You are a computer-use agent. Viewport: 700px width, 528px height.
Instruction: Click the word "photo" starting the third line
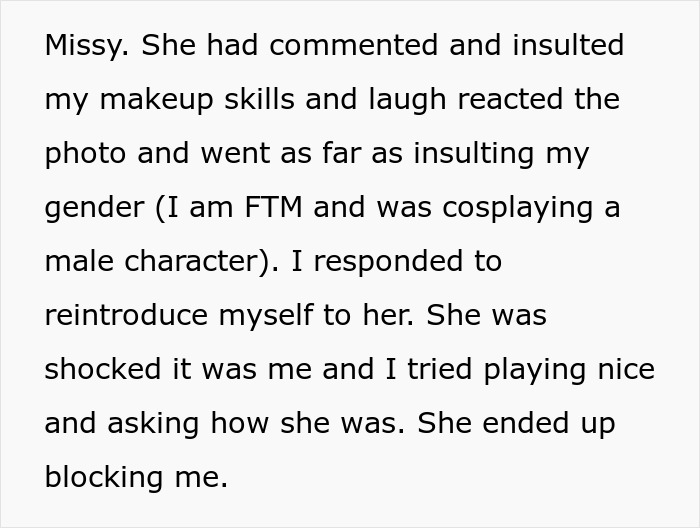(x=83, y=154)
